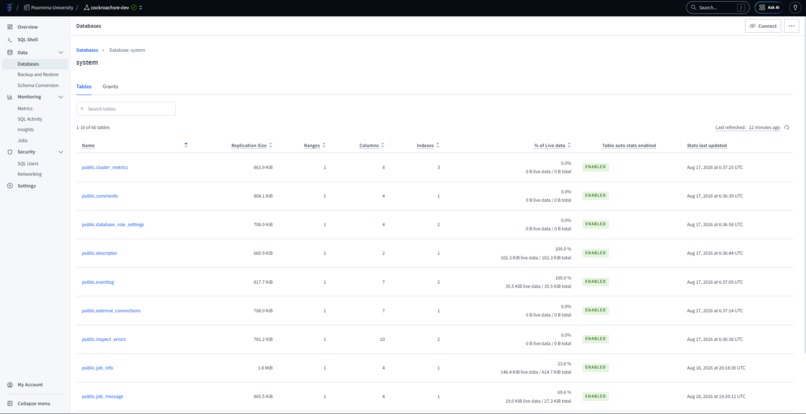Open the three-dot more actions menu
Viewport: 806px width, 414px height.
pos(792,26)
